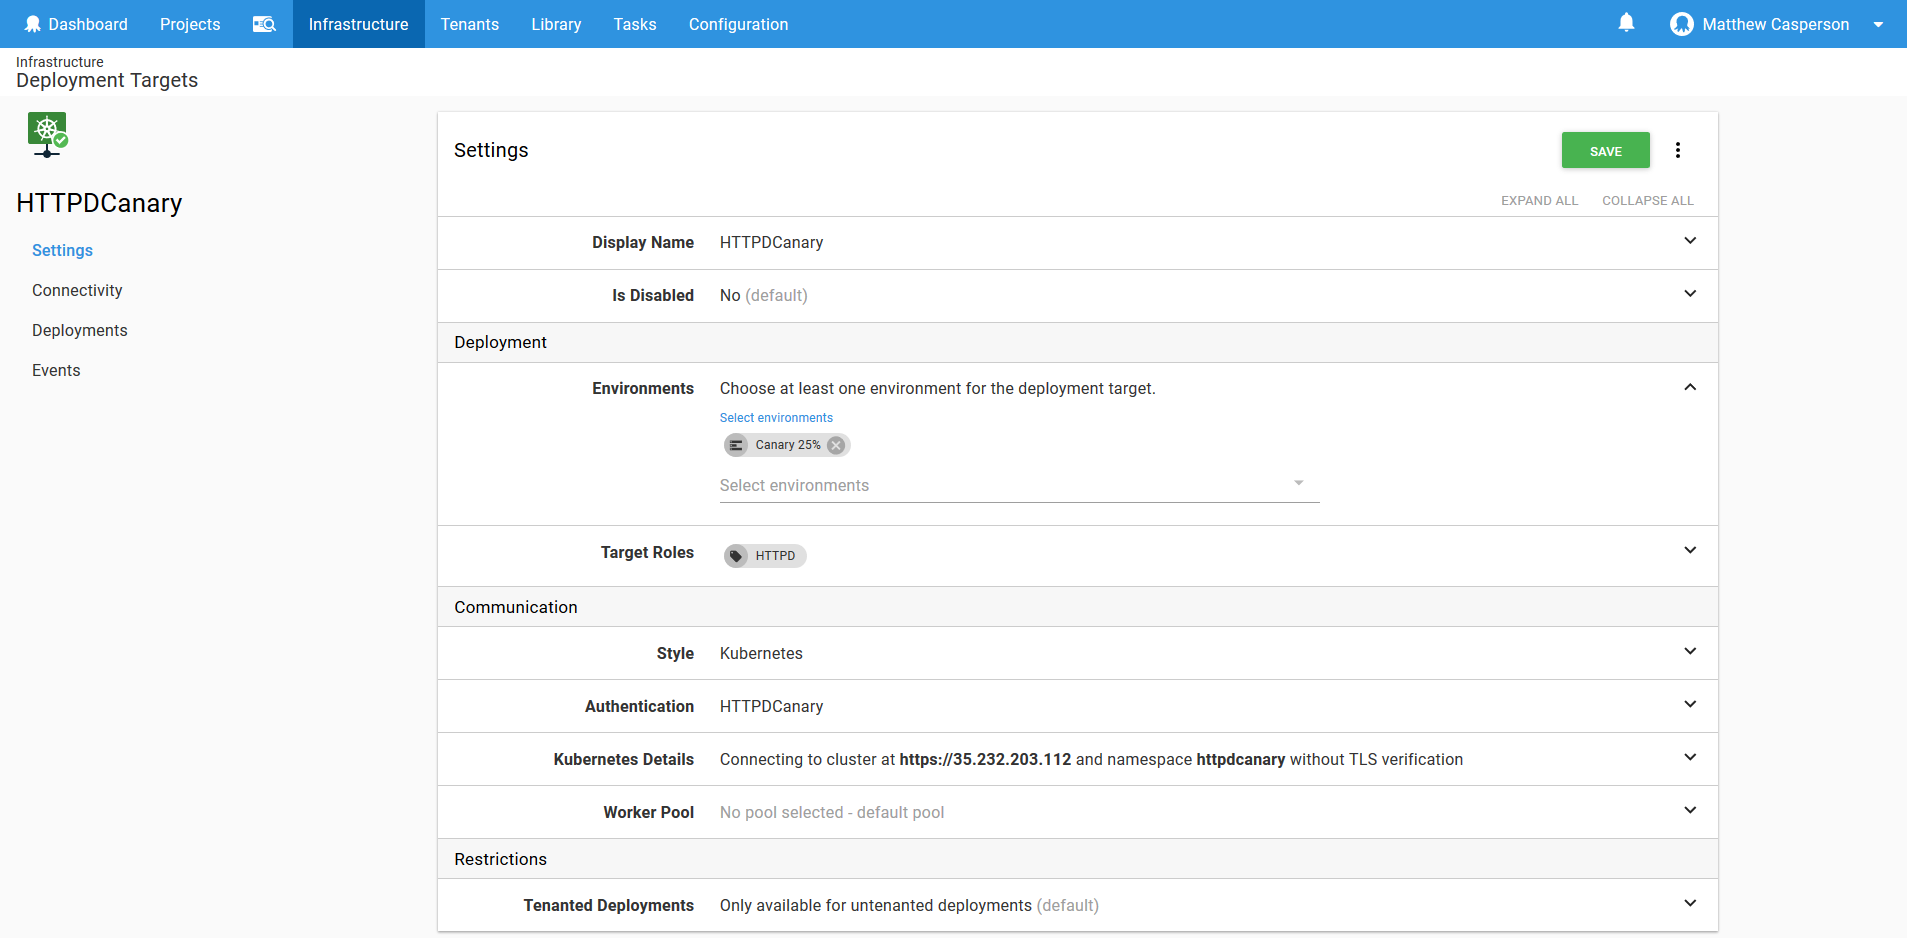Screen dimensions: 1907x938
Task: Click the Canary 25% environment chip icon
Action: (737, 445)
